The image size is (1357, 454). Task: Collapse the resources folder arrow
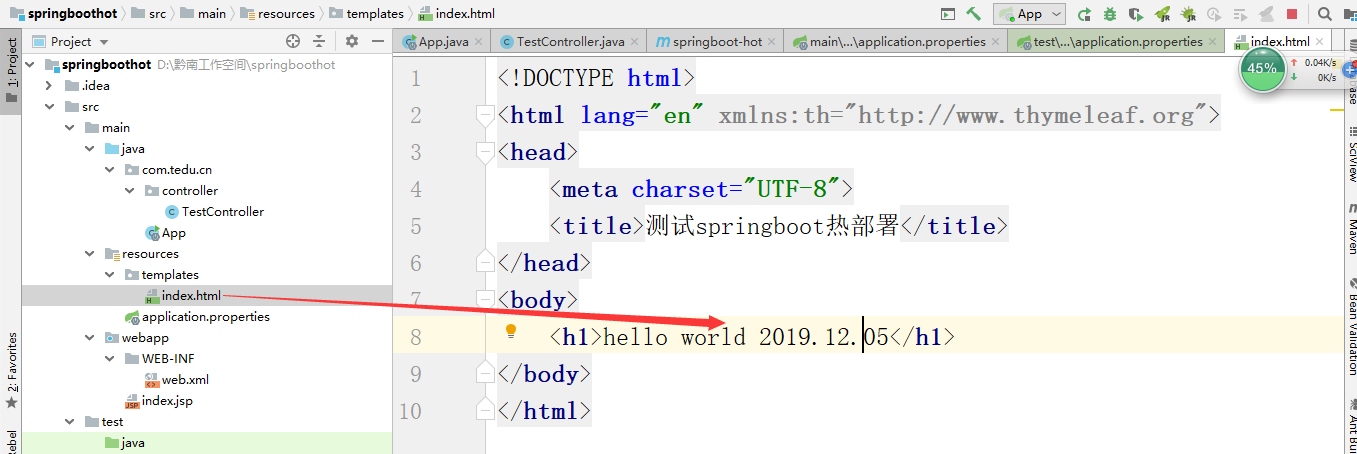(x=89, y=253)
